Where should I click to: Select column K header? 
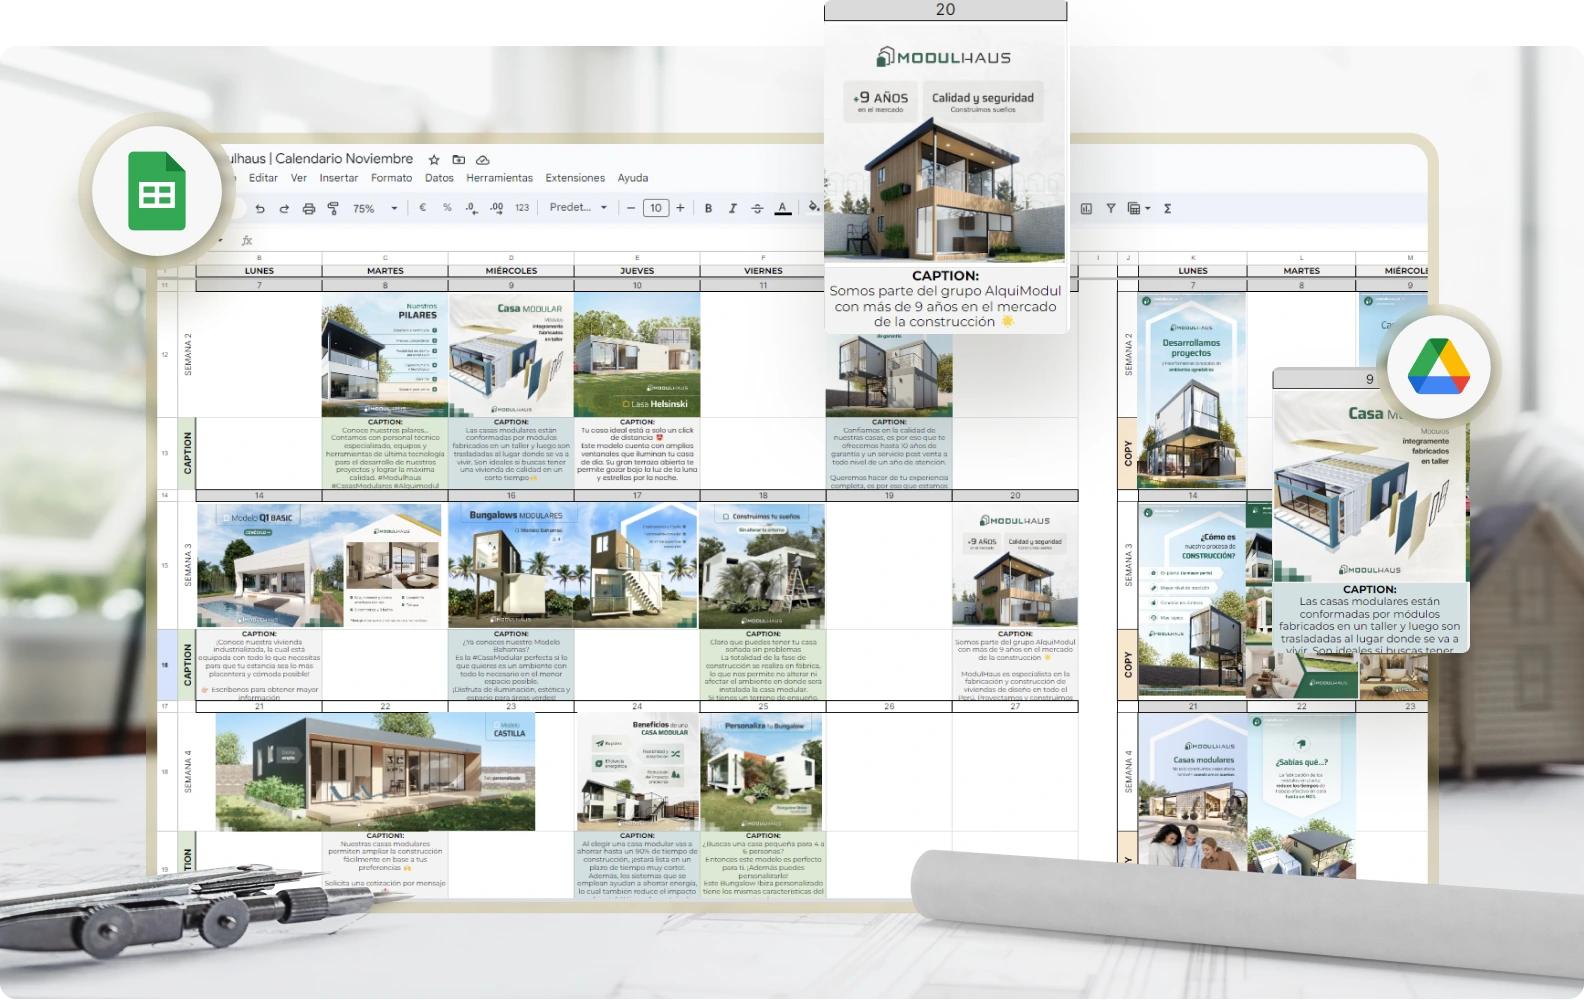point(1193,258)
